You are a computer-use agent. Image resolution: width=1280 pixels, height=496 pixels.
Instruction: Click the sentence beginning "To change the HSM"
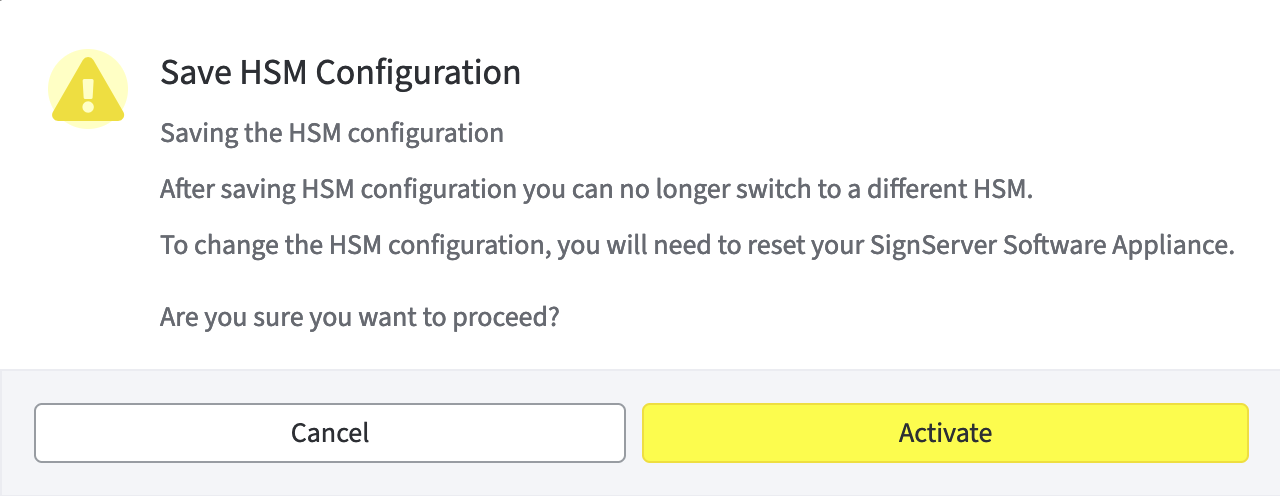[x=697, y=245]
